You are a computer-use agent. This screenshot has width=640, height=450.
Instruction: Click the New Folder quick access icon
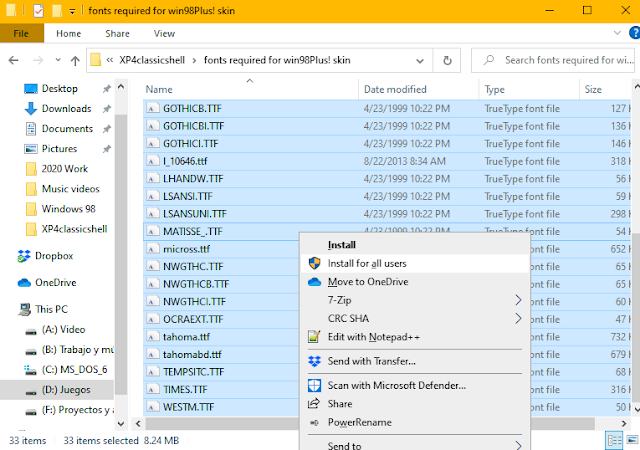coord(57,11)
